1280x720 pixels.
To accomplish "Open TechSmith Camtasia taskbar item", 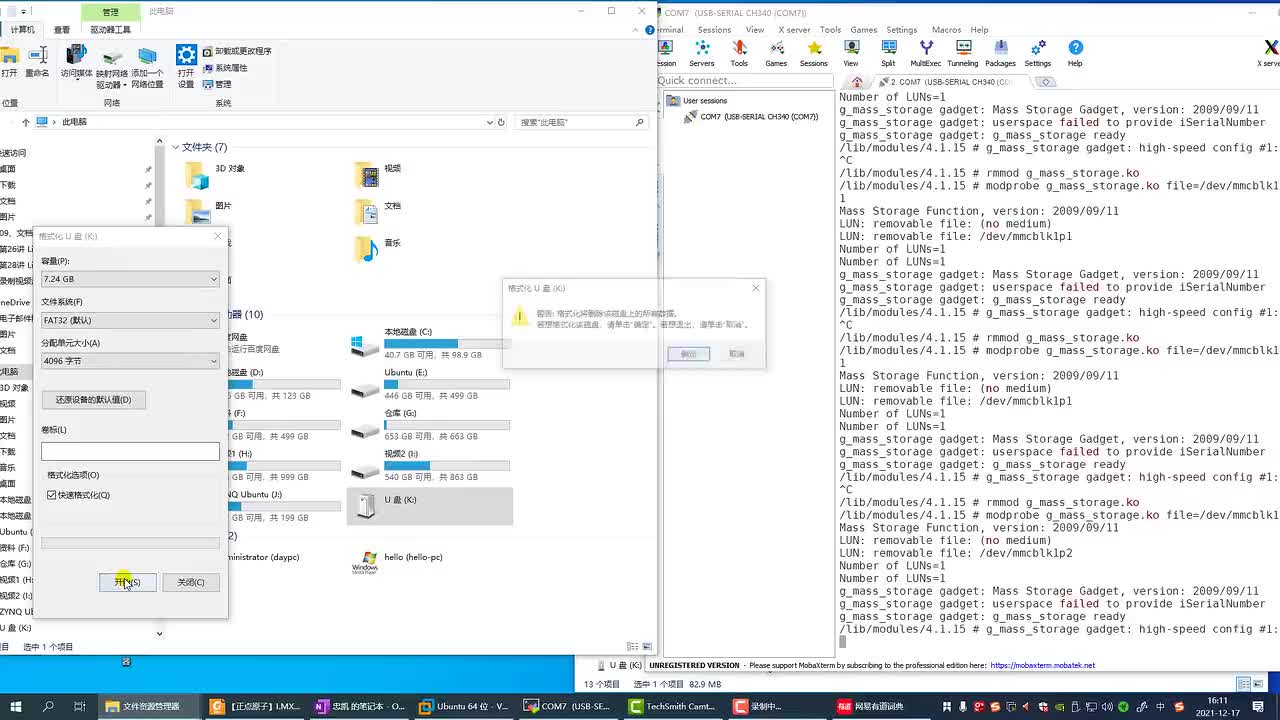I will pyautogui.click(x=672, y=706).
